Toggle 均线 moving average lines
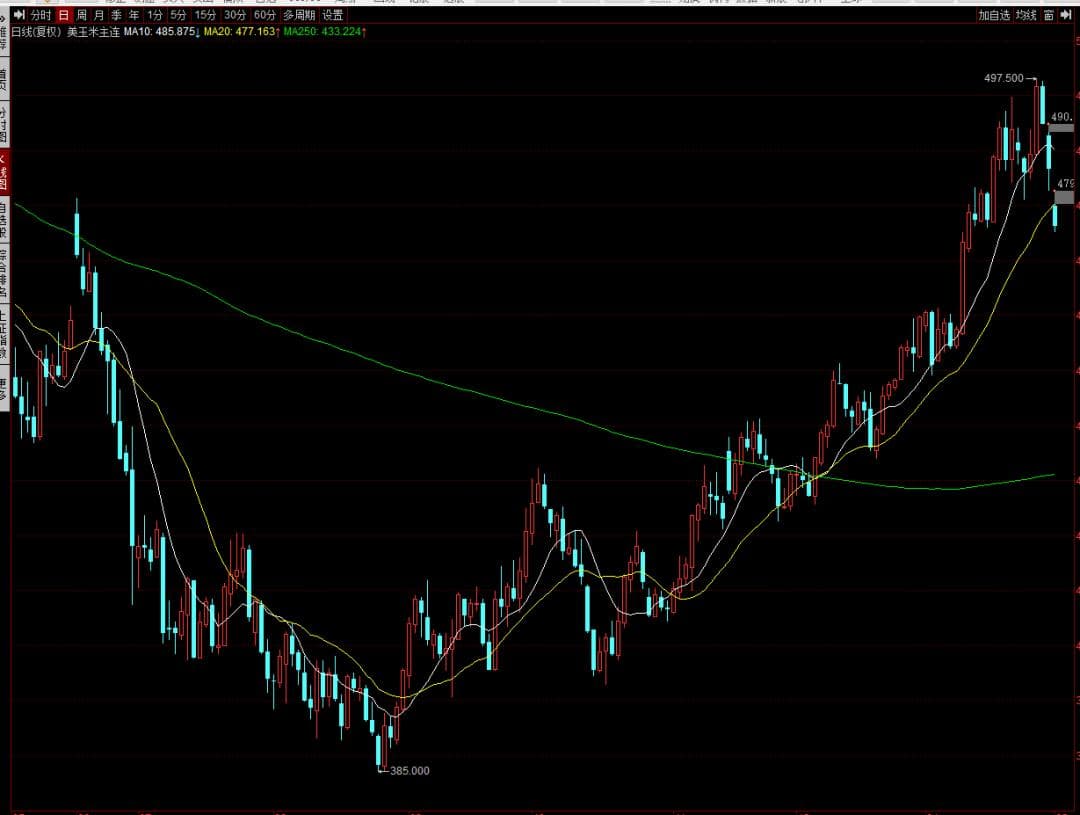Viewport: 1080px width, 815px height. (1026, 15)
